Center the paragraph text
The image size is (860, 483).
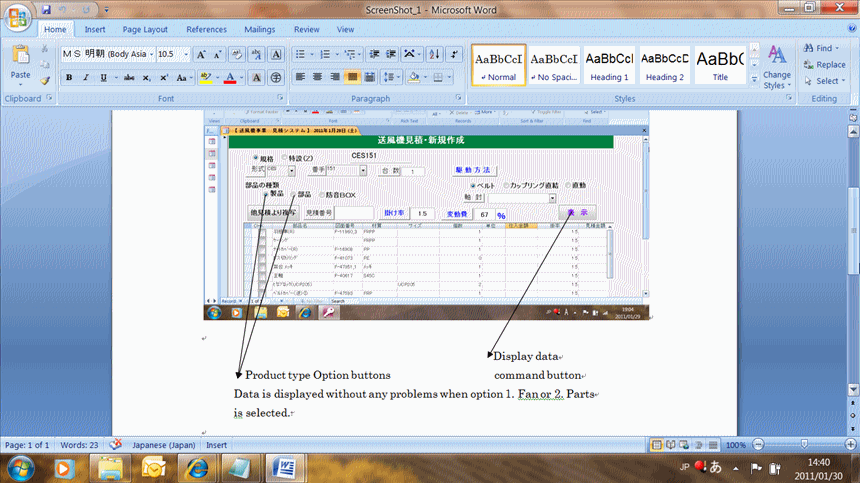[317, 77]
